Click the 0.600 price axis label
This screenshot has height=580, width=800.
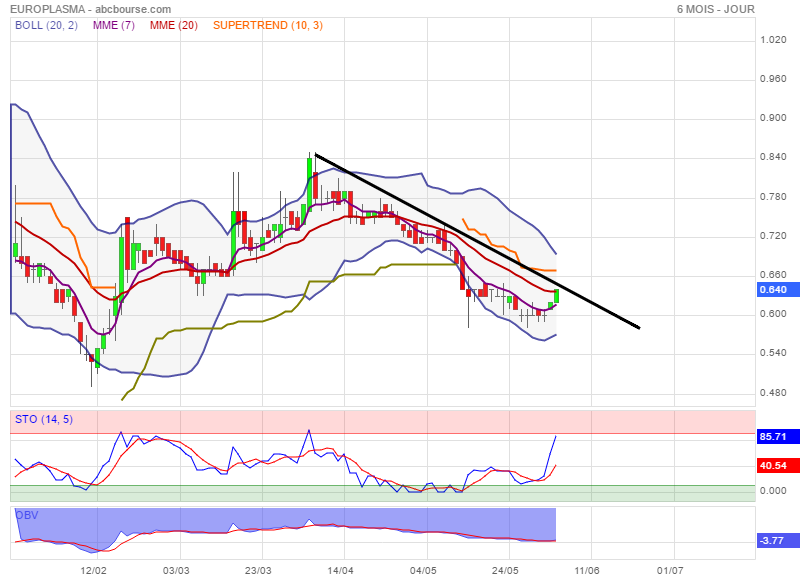[773, 314]
